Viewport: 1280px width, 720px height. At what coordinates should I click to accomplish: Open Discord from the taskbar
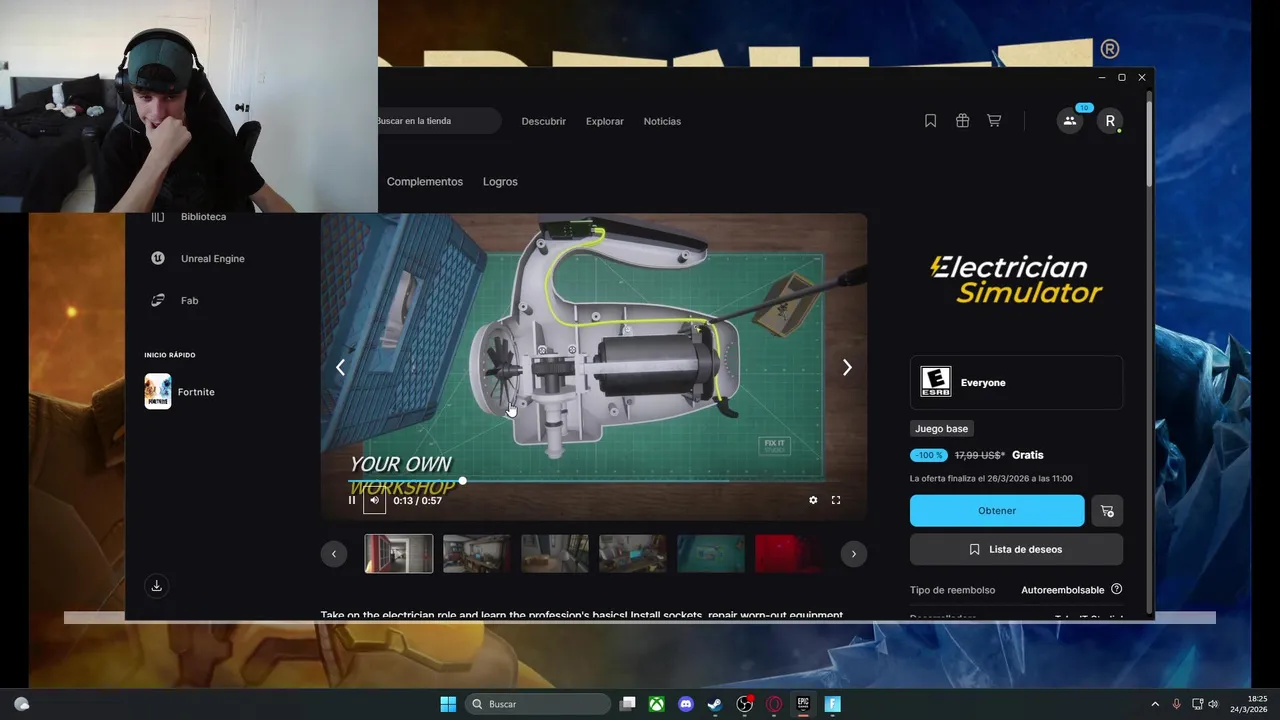click(x=686, y=704)
